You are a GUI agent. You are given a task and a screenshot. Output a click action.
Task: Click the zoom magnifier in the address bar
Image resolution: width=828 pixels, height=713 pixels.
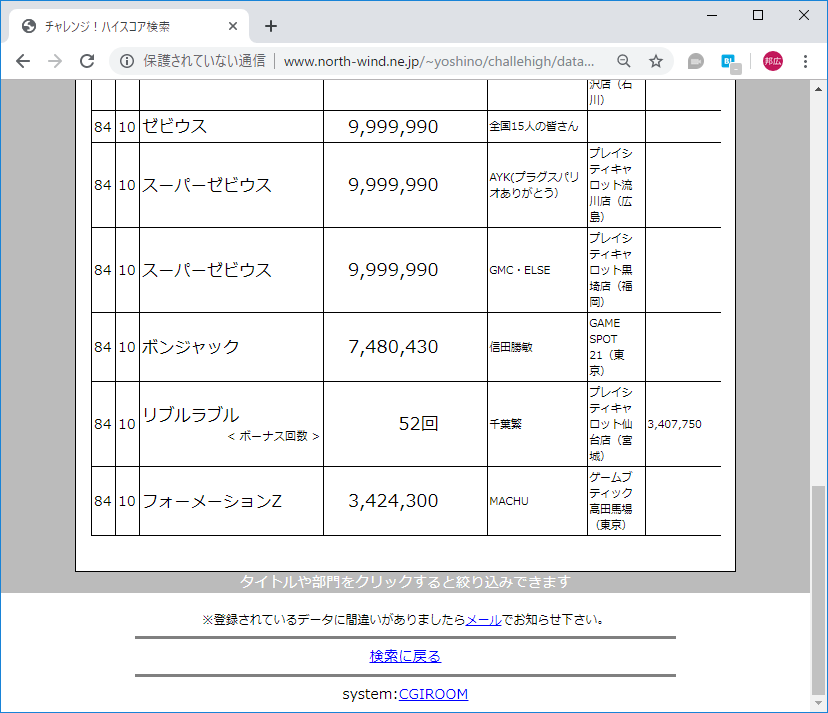[622, 60]
